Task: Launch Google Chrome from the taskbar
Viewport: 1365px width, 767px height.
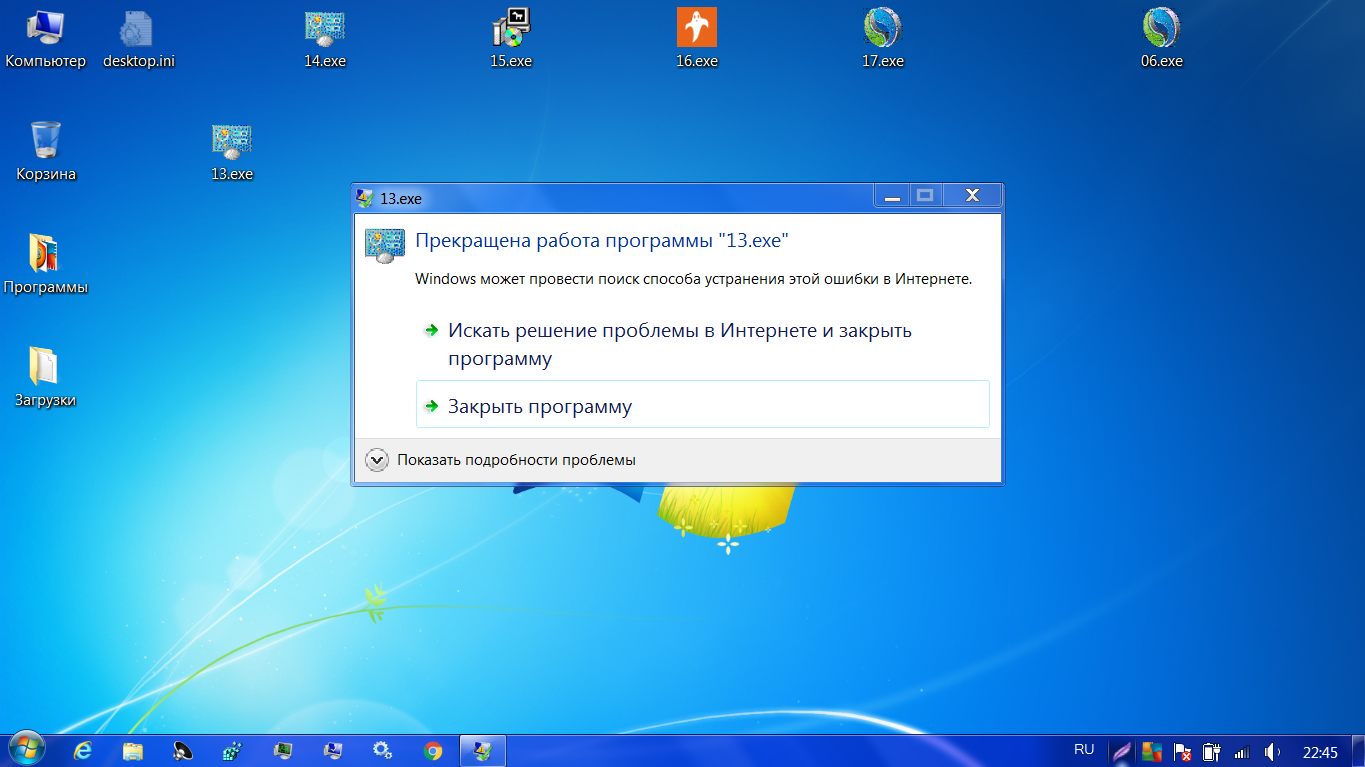Action: point(433,750)
